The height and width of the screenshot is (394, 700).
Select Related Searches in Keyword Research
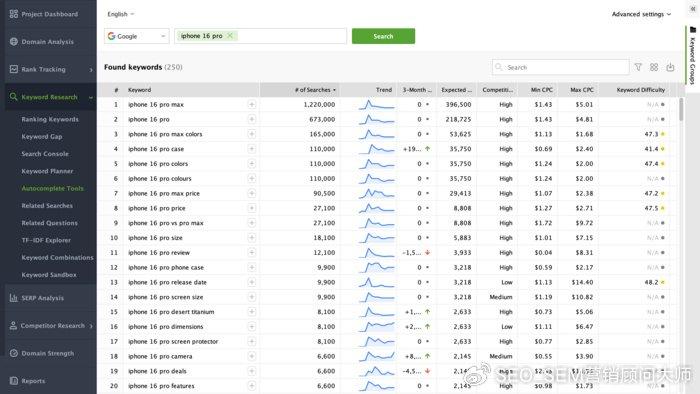(x=47, y=206)
